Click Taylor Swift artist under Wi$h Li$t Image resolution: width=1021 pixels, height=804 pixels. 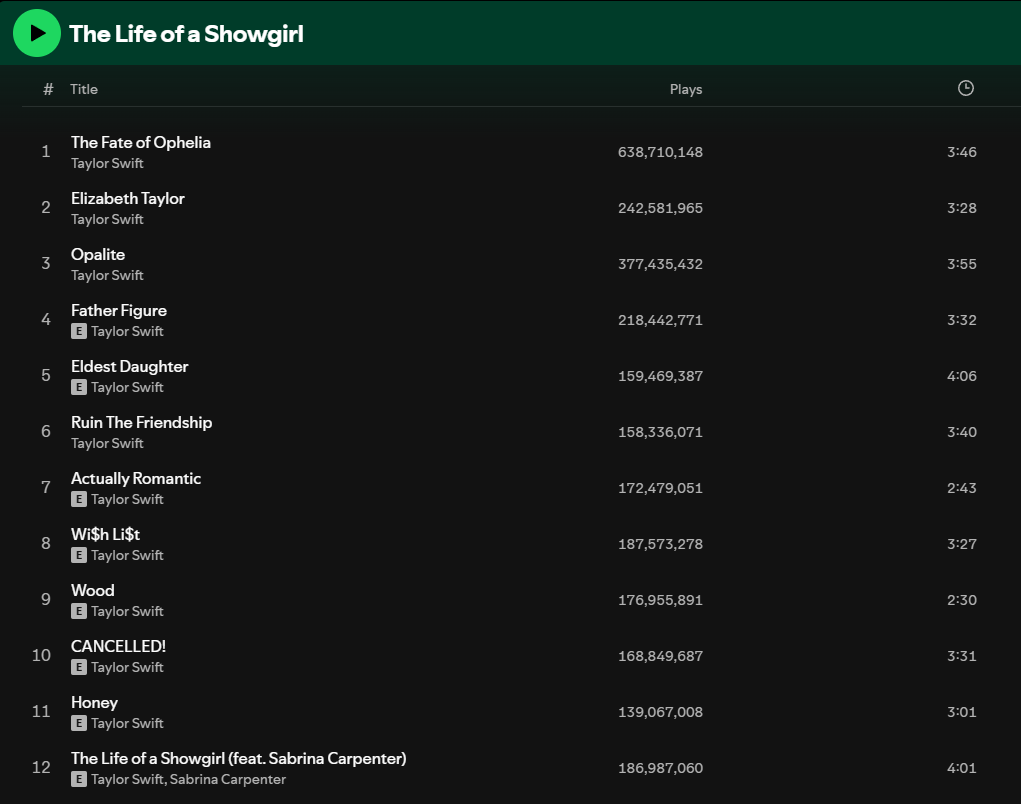tap(127, 555)
